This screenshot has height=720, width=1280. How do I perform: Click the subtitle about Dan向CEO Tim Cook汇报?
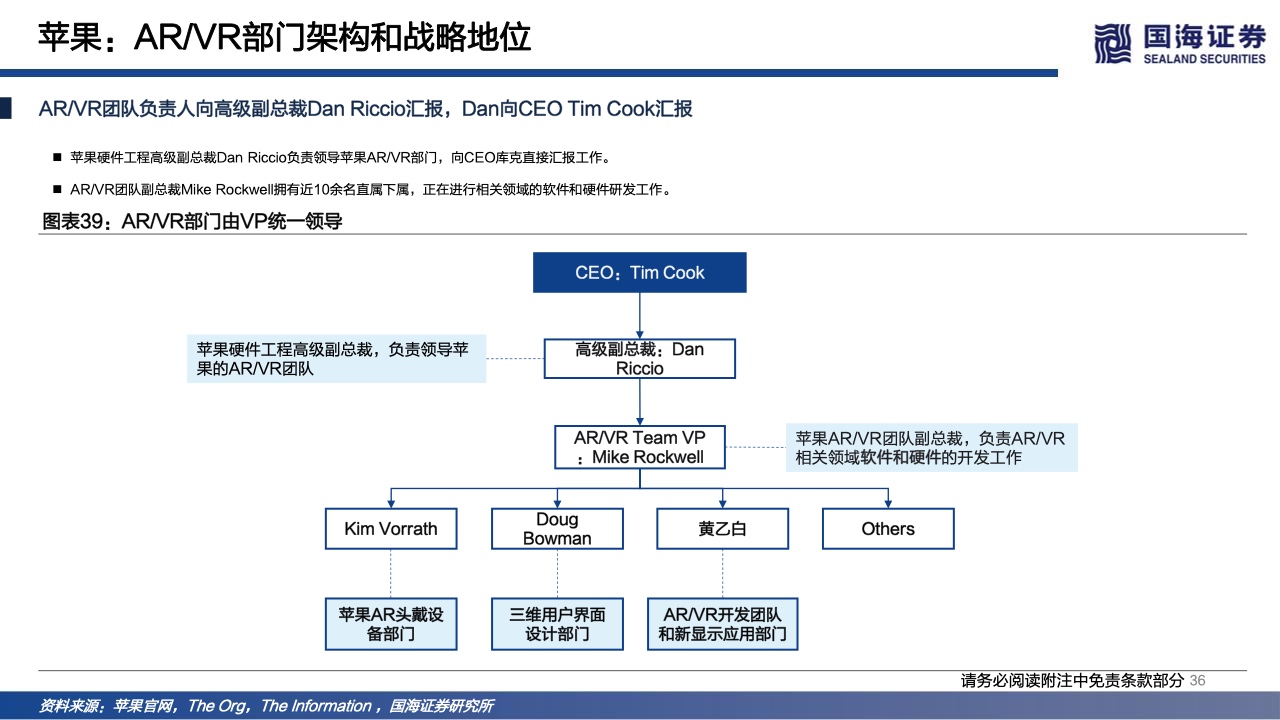365,109
